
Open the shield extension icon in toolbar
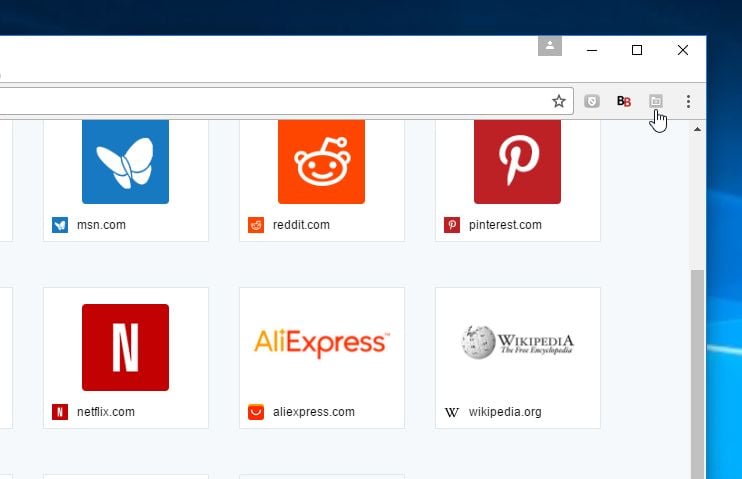(592, 101)
